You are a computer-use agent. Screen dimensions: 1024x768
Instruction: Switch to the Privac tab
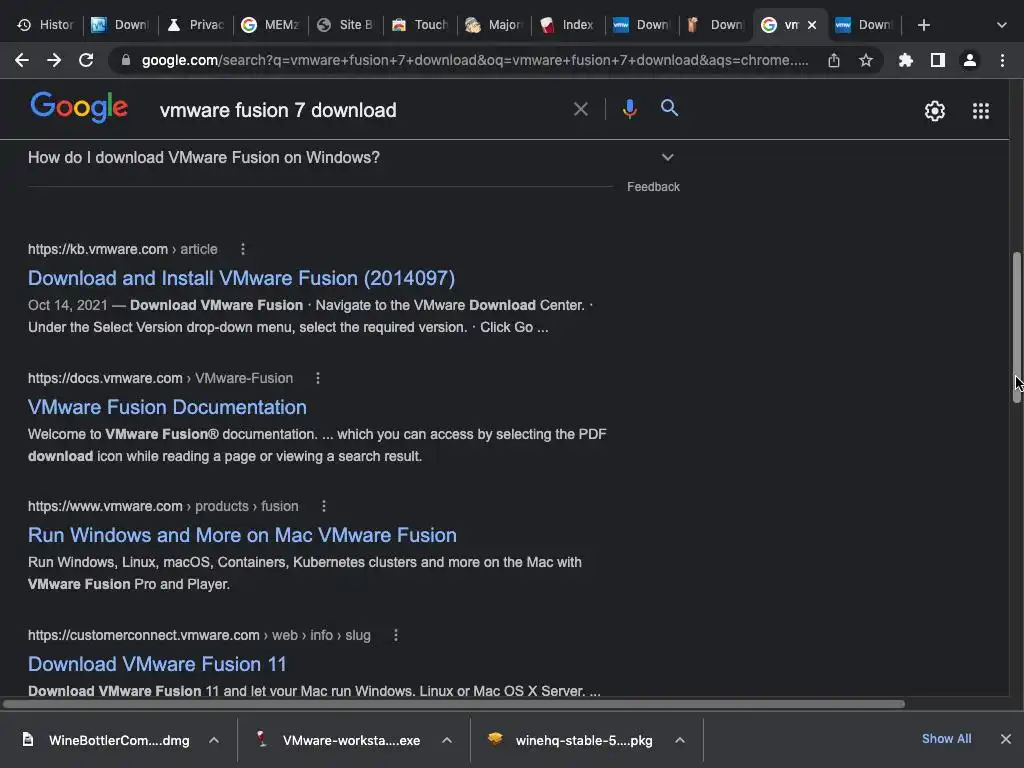[196, 25]
